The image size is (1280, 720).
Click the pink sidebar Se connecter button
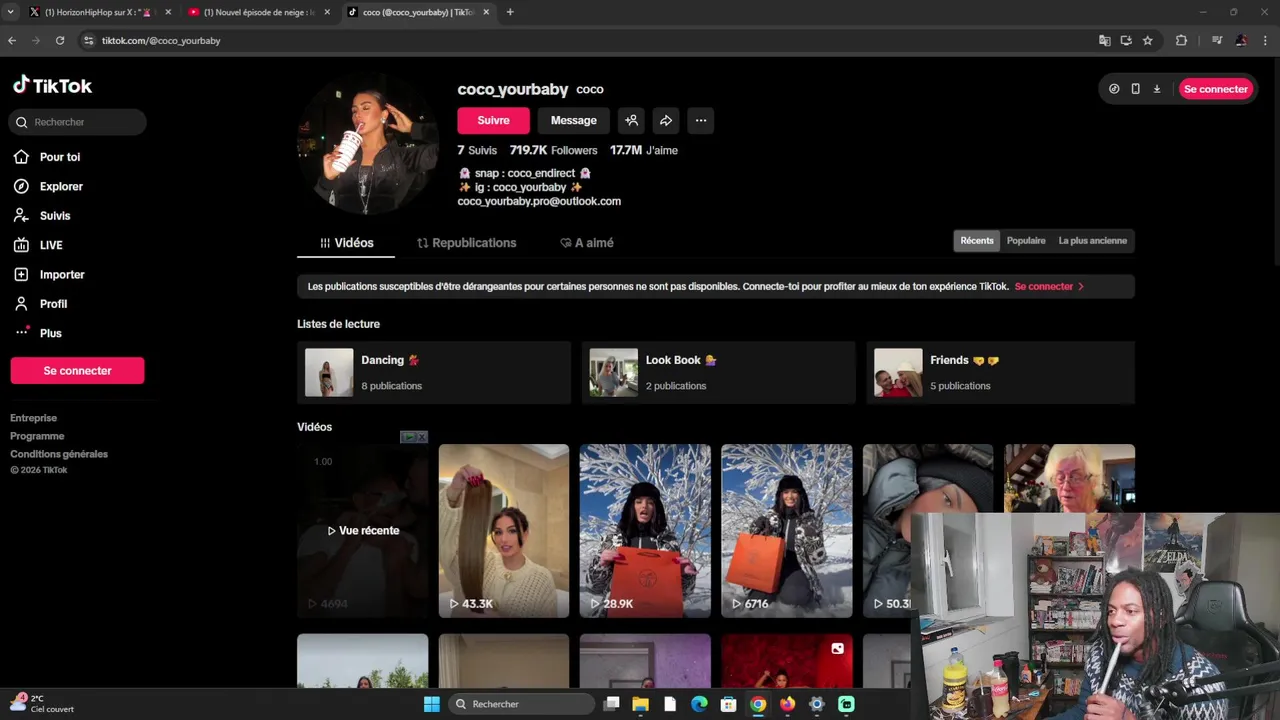(77, 370)
